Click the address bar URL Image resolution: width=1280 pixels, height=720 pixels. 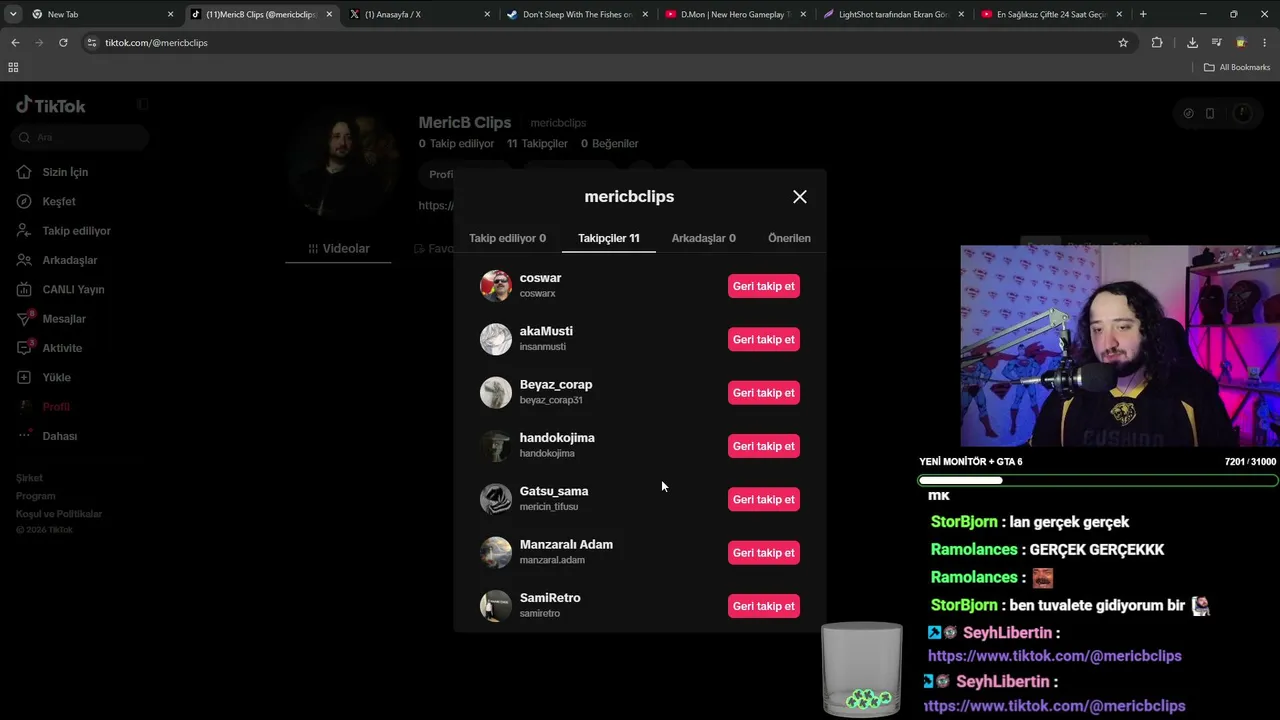tap(156, 43)
